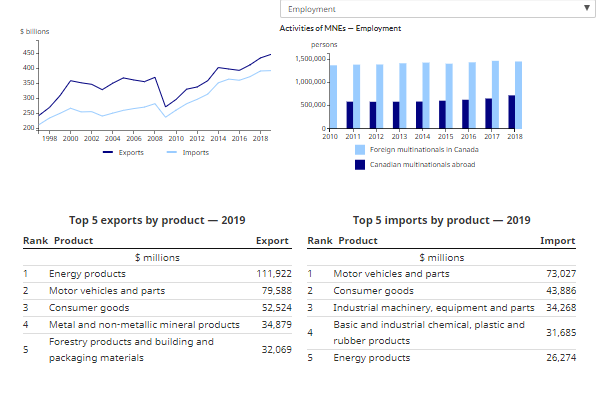This screenshot has height=400, width=600.
Task: Click the light blue Foreign multinationals swatch
Action: pyautogui.click(x=361, y=148)
